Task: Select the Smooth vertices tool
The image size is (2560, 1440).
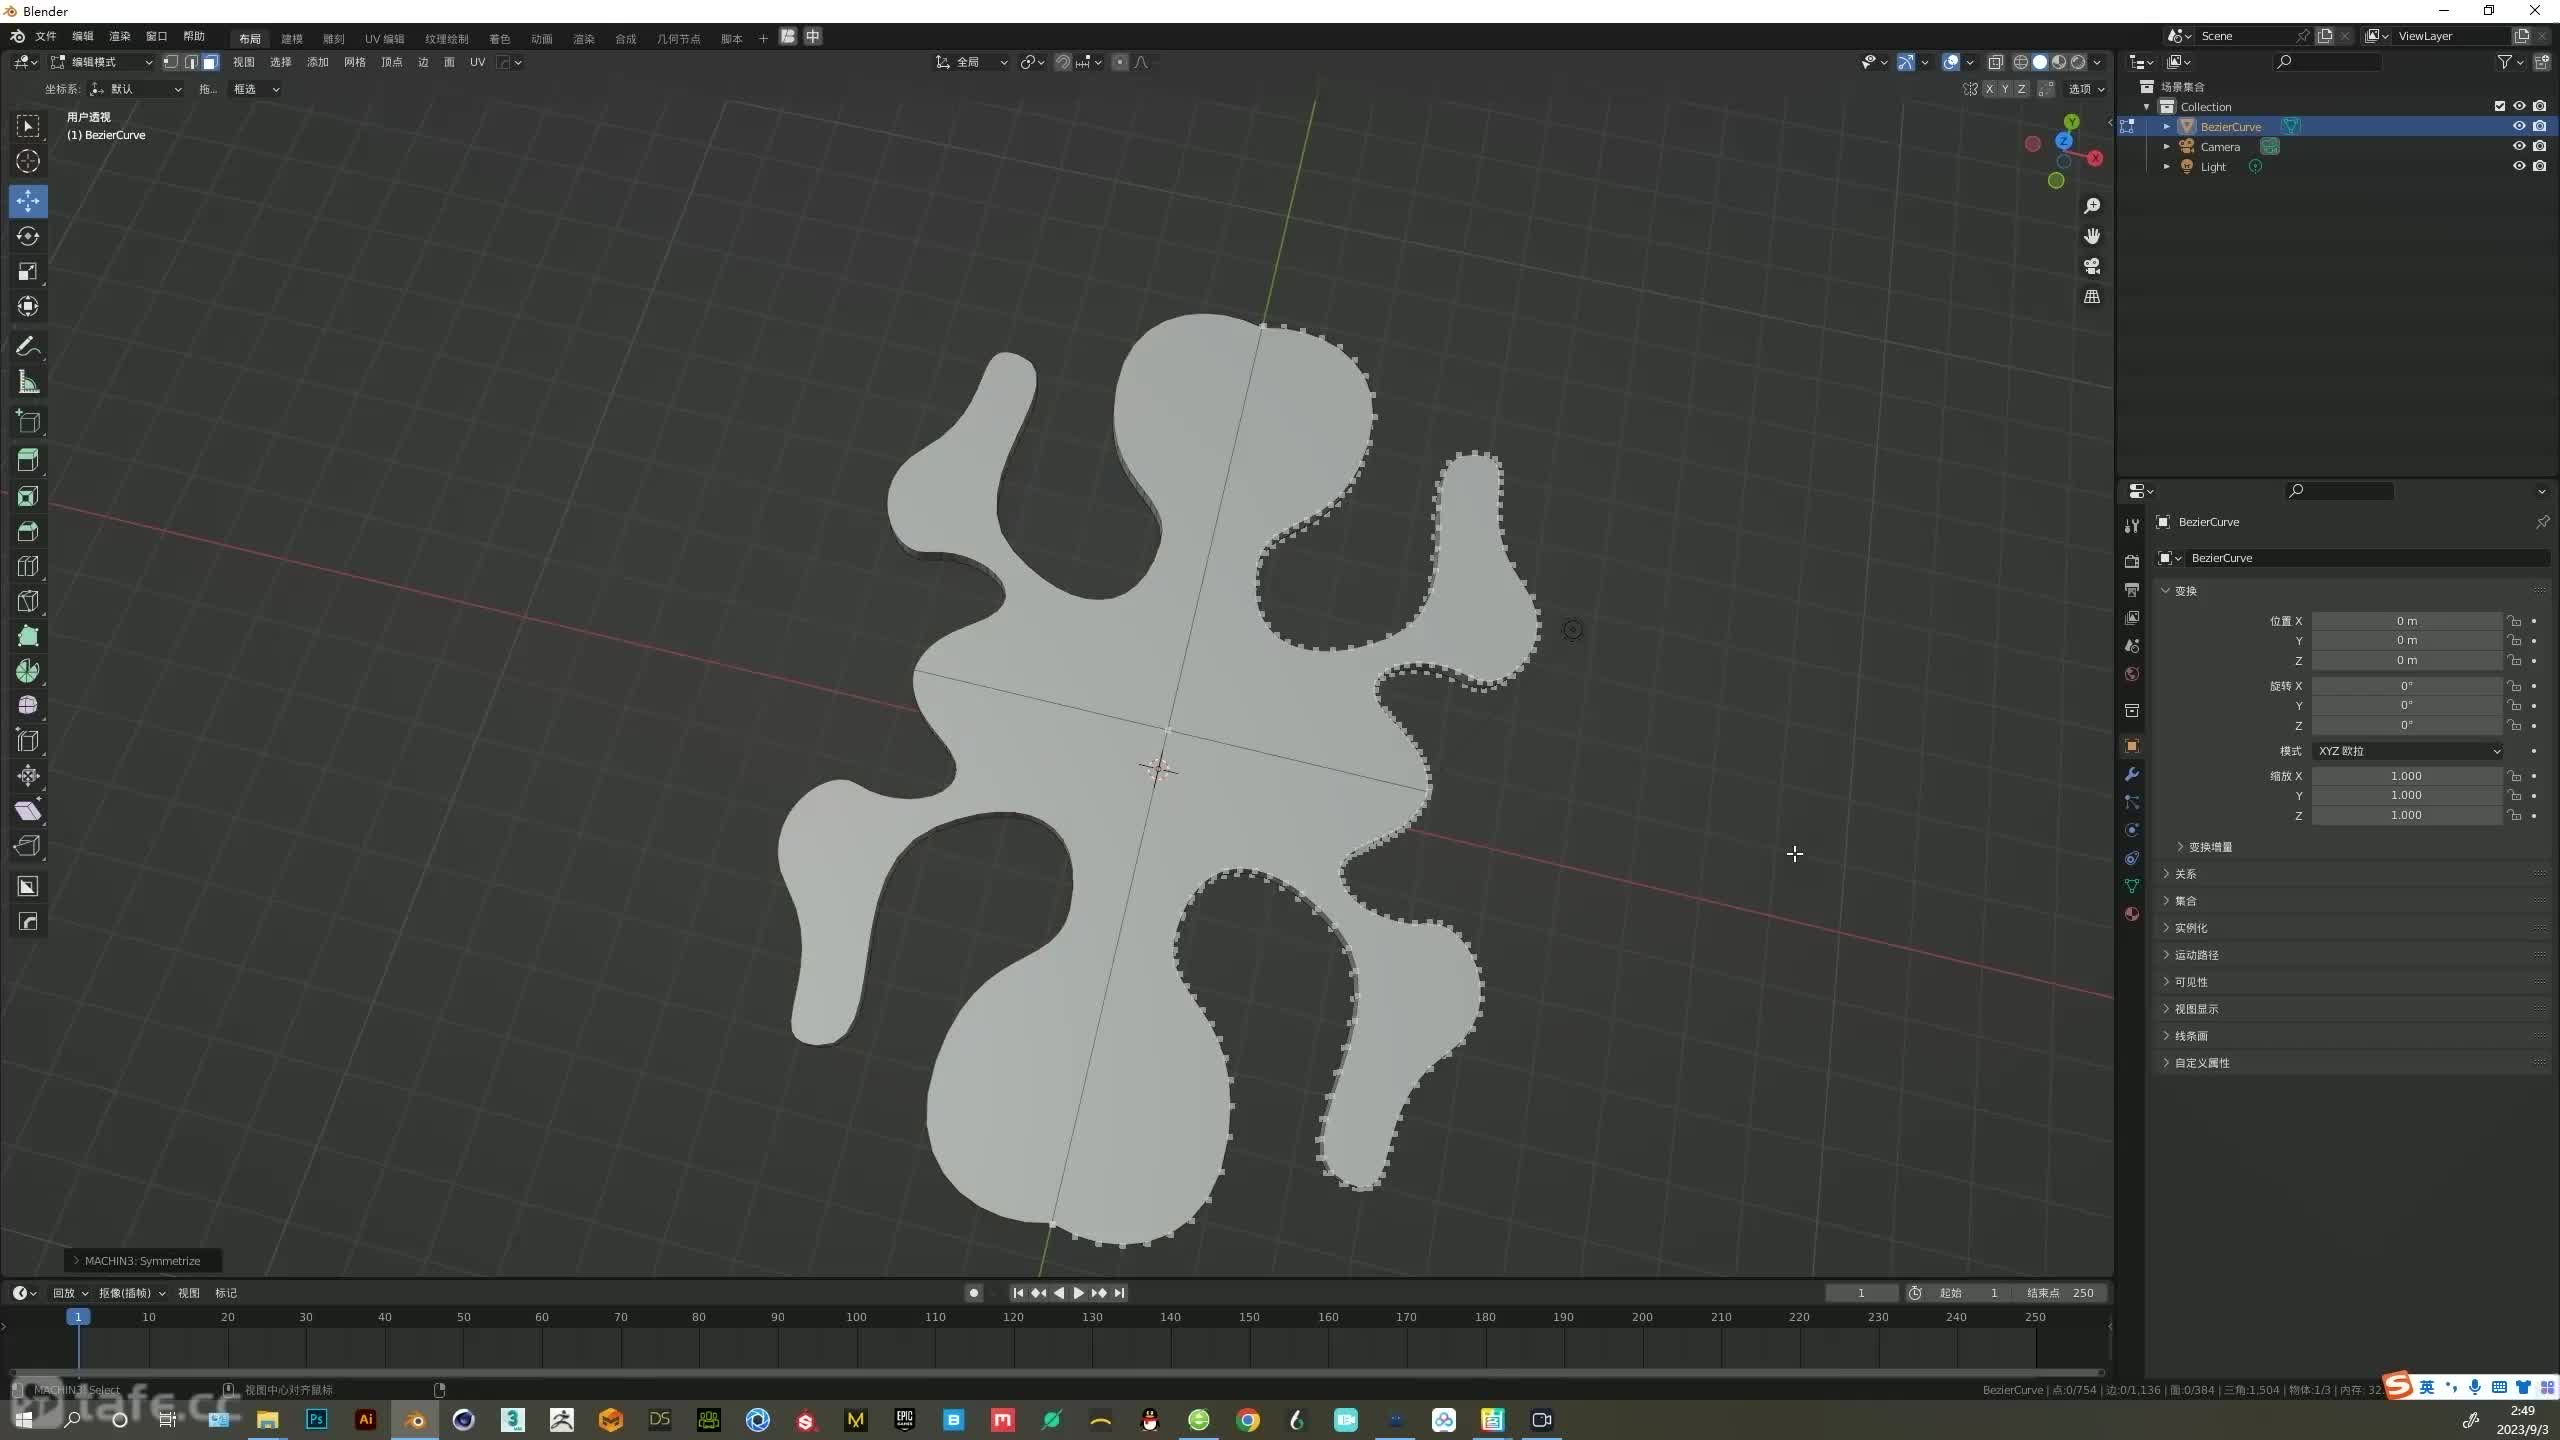Action: click(x=28, y=706)
